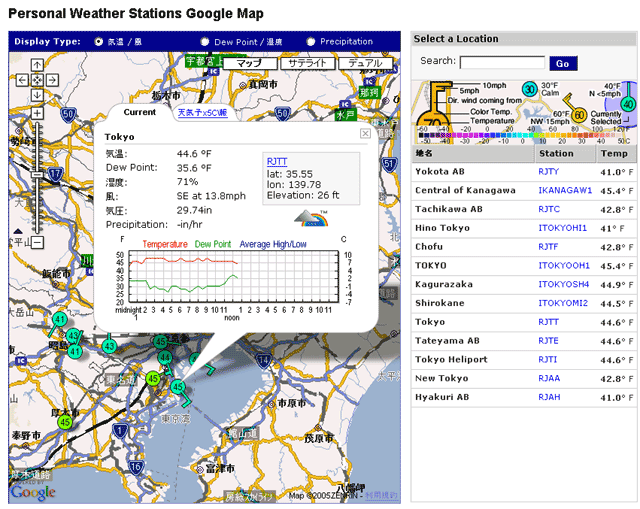640x509 pixels.
Task: Select Tokyo Heliport row name
Action: [x=451, y=359]
